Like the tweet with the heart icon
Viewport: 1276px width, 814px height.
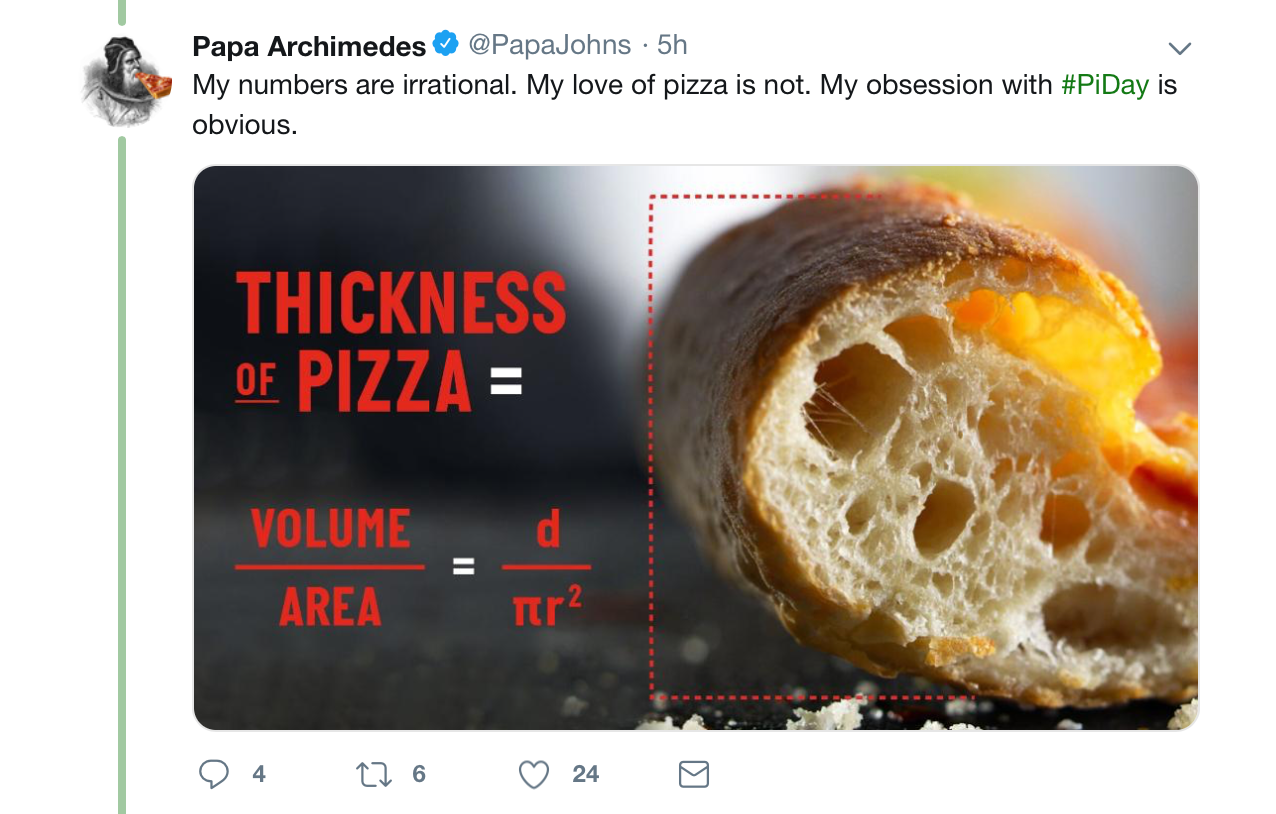coord(534,774)
